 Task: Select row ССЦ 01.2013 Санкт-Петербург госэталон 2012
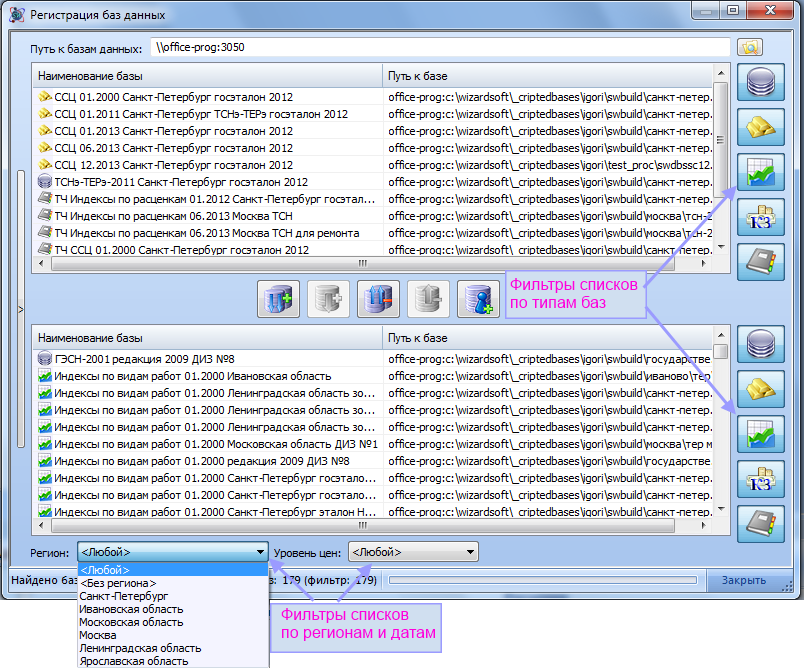pos(372,131)
